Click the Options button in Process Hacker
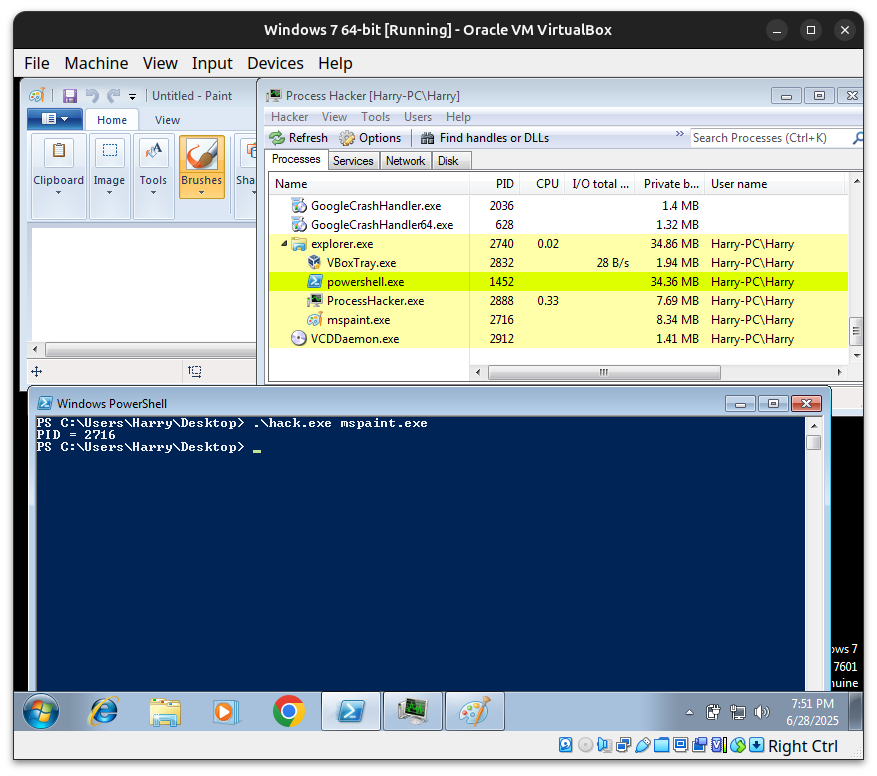Screen dimensions: 877x776 click(370, 138)
